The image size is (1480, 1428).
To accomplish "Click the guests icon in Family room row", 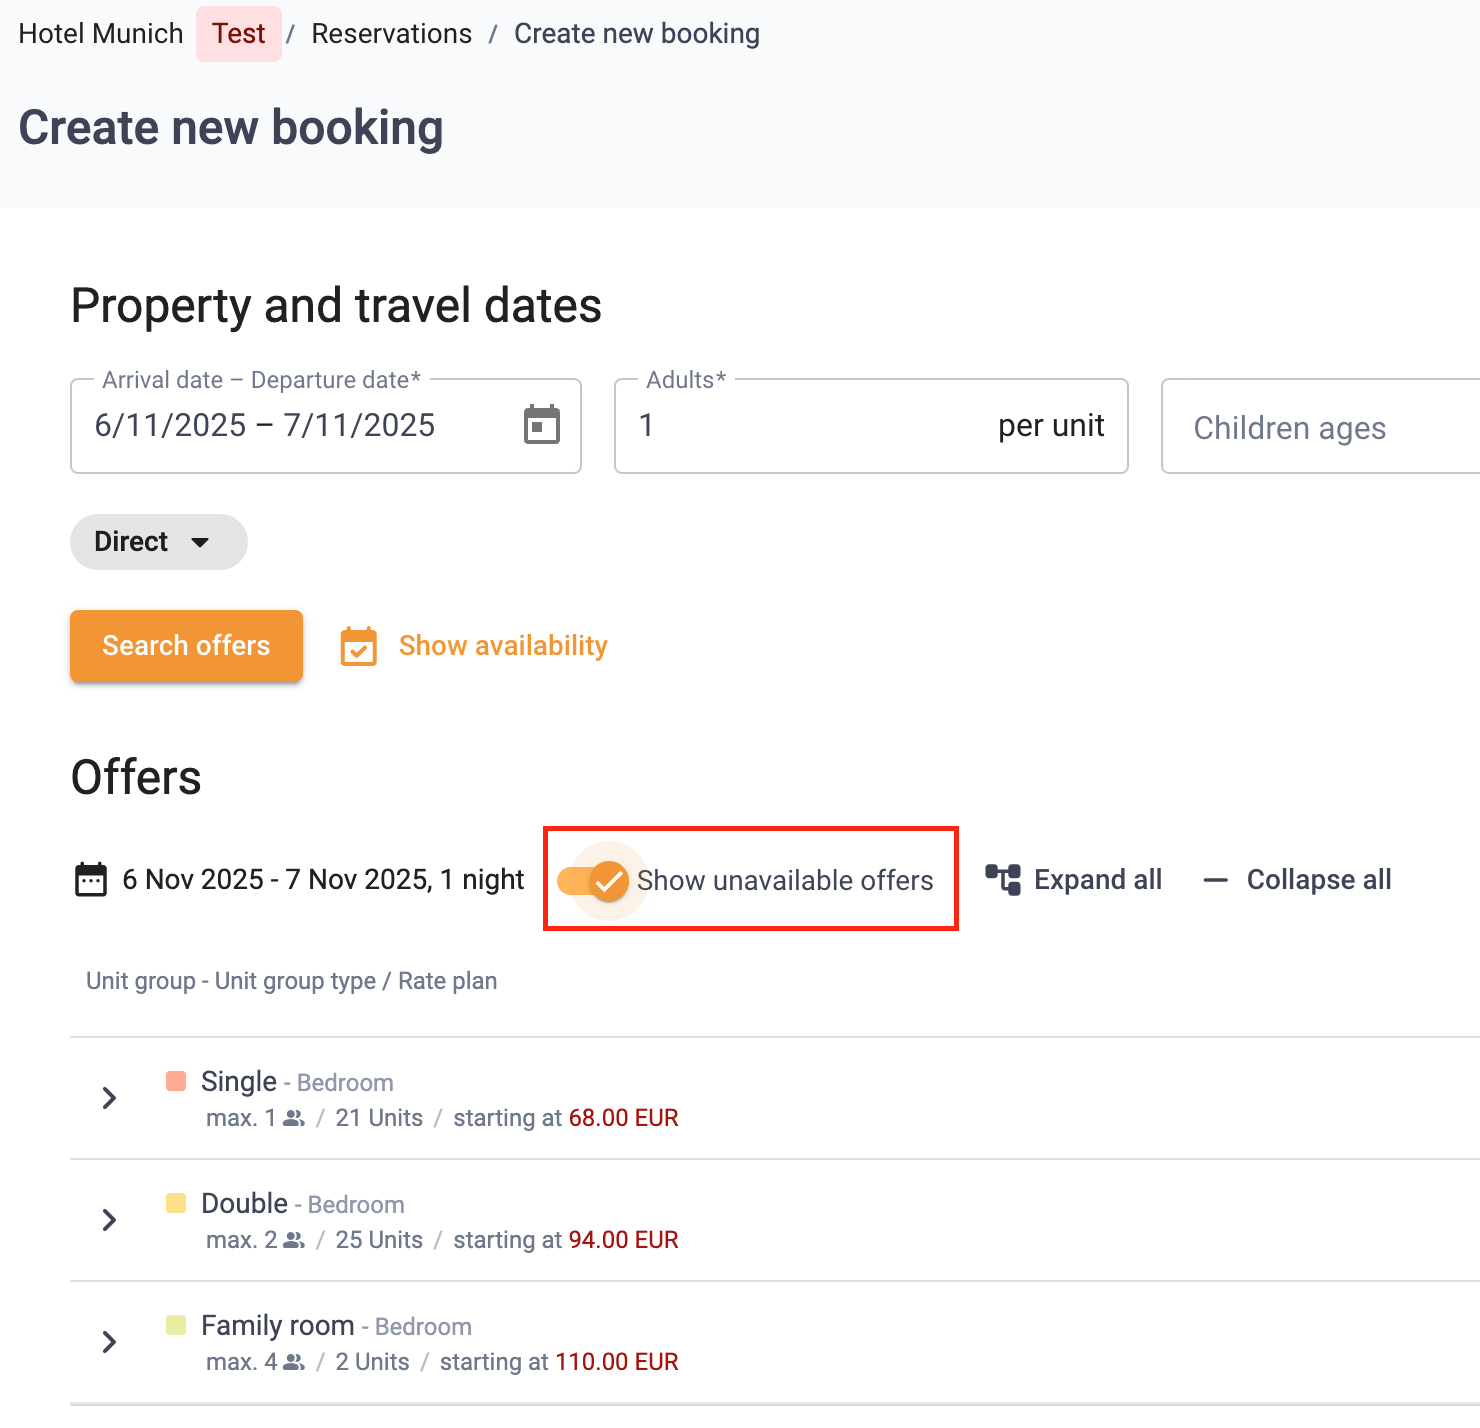I will coord(294,1362).
